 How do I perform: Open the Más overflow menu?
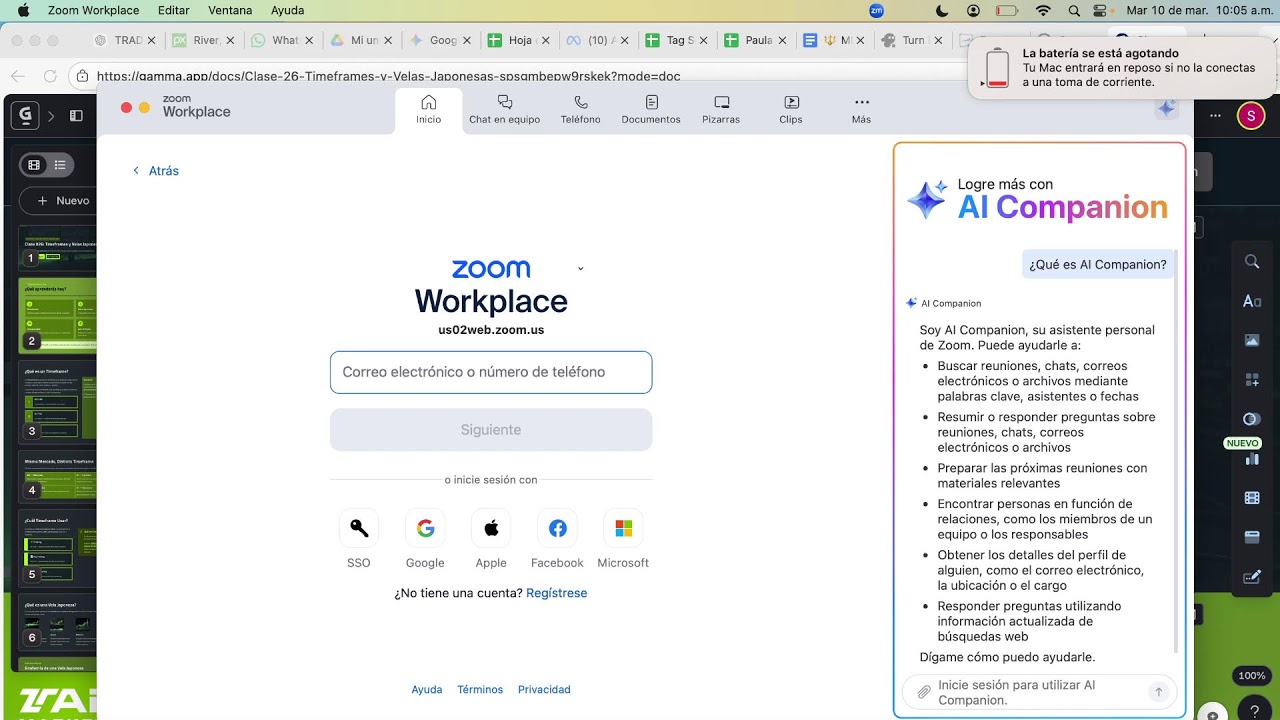[x=861, y=110]
